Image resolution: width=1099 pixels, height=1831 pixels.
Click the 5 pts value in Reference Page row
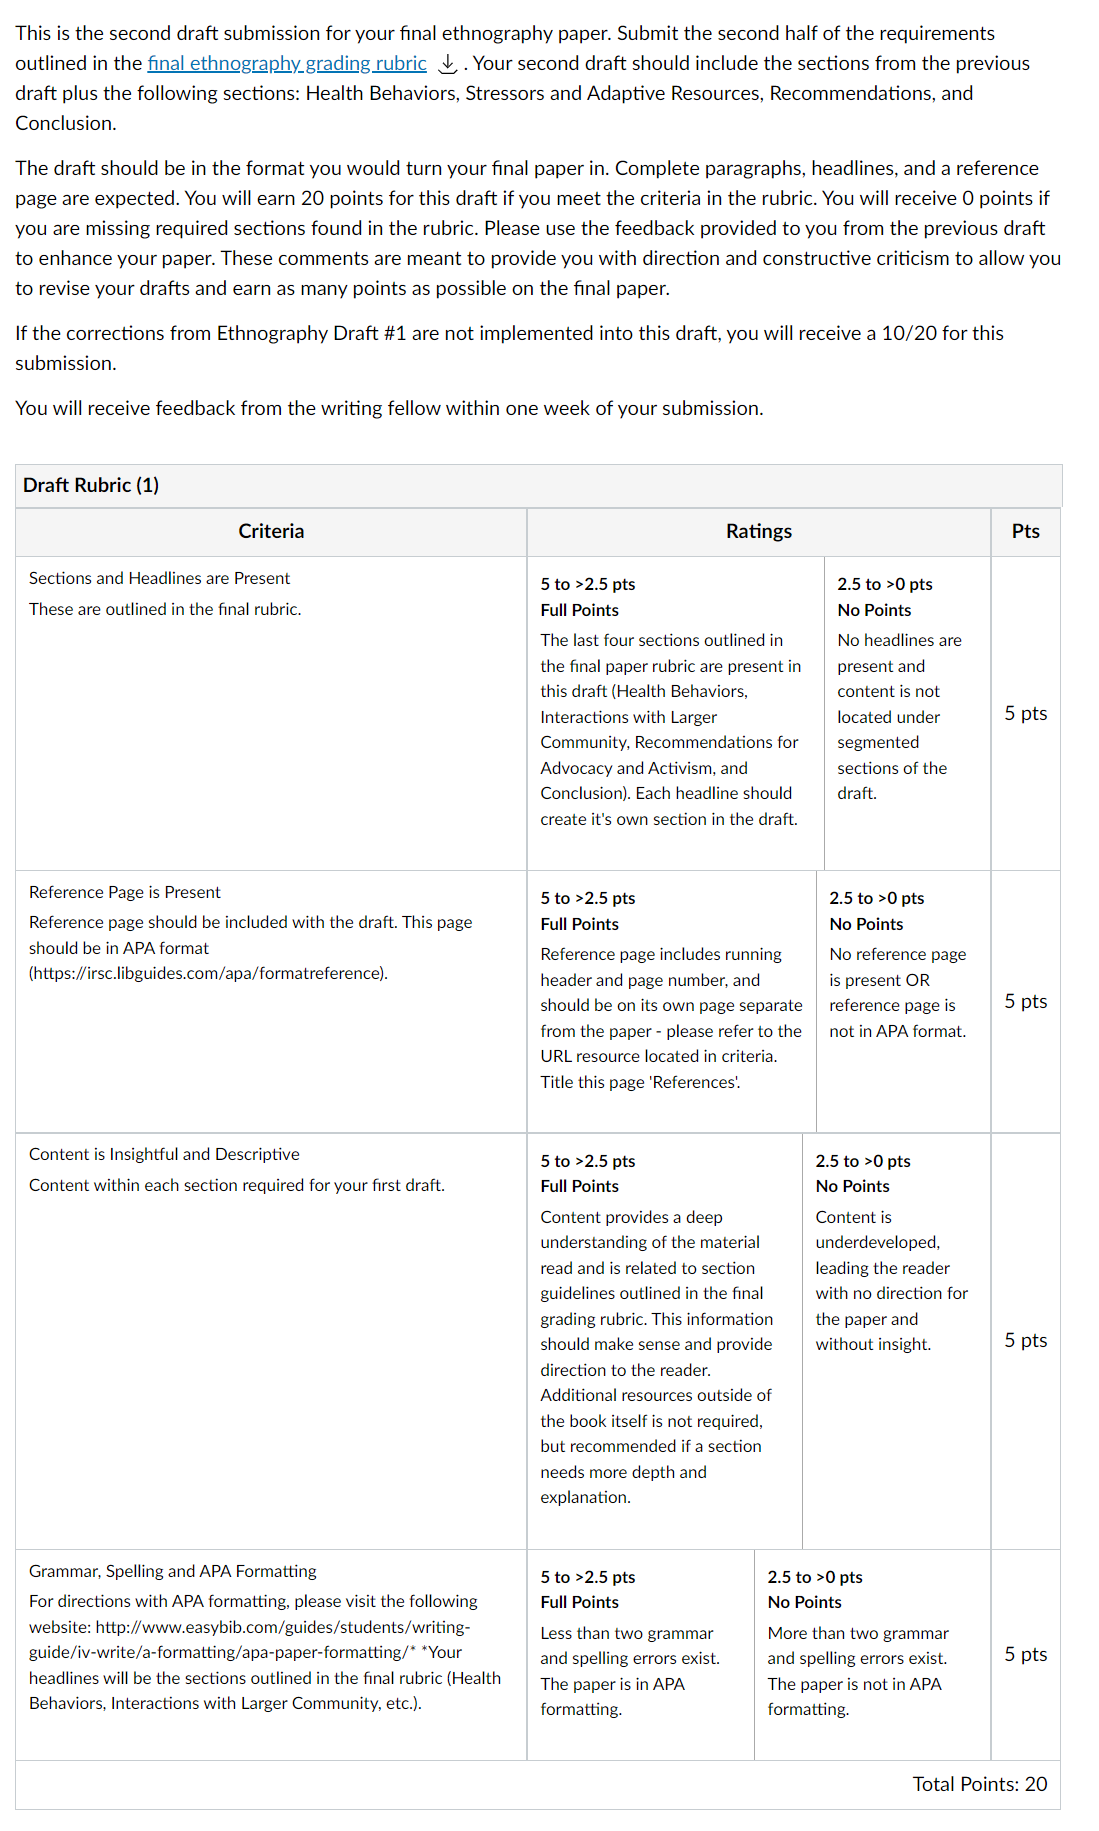[x=1026, y=1001]
